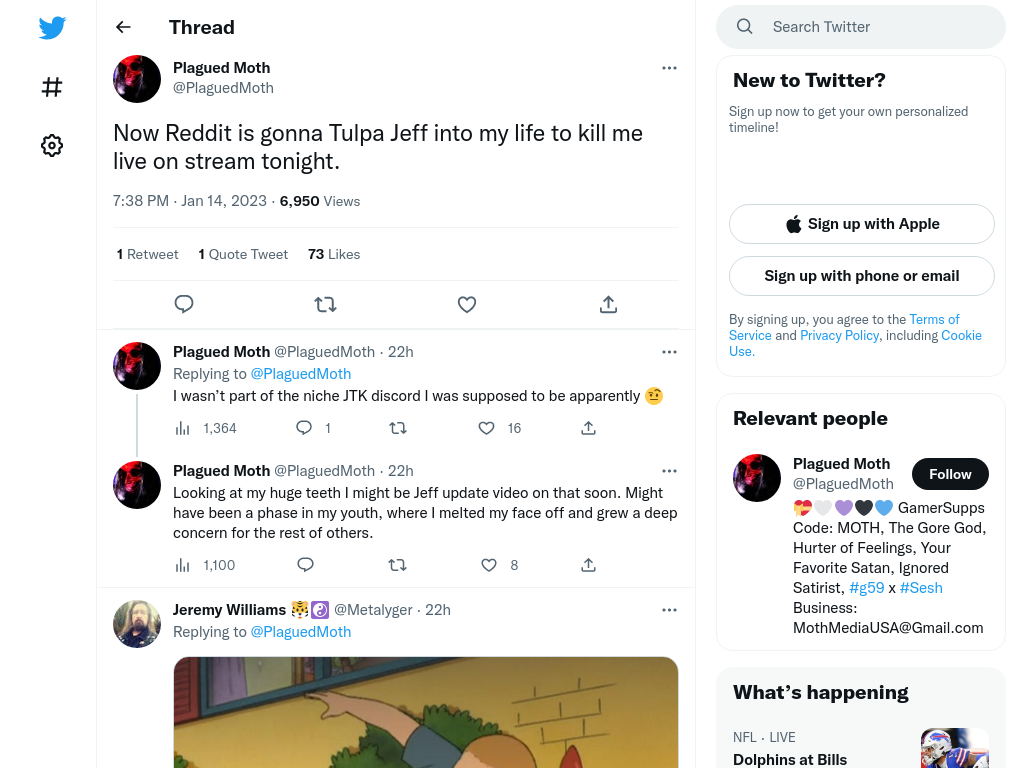1024x768 pixels.
Task: View the 1 Quote Tweet list
Action: point(243,254)
